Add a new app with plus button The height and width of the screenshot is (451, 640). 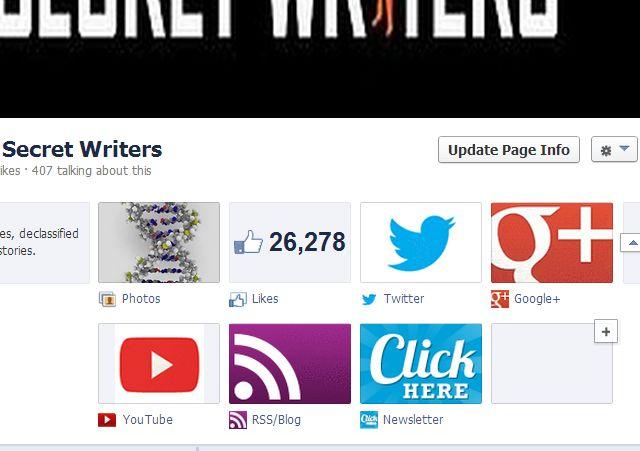point(606,331)
